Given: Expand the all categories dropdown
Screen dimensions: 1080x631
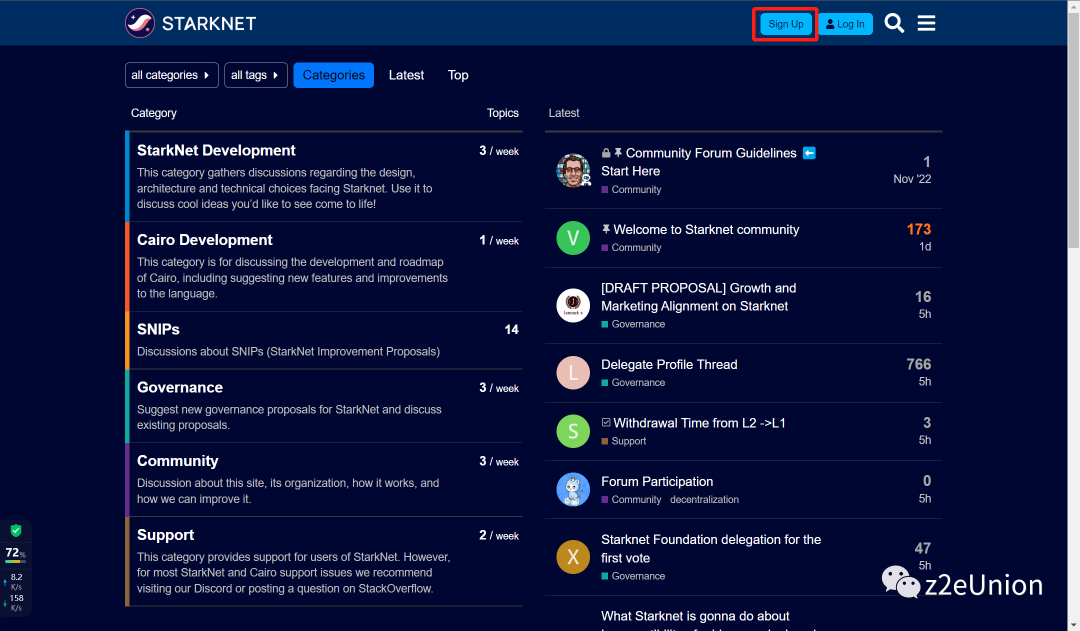Looking at the screenshot, I should [171, 75].
